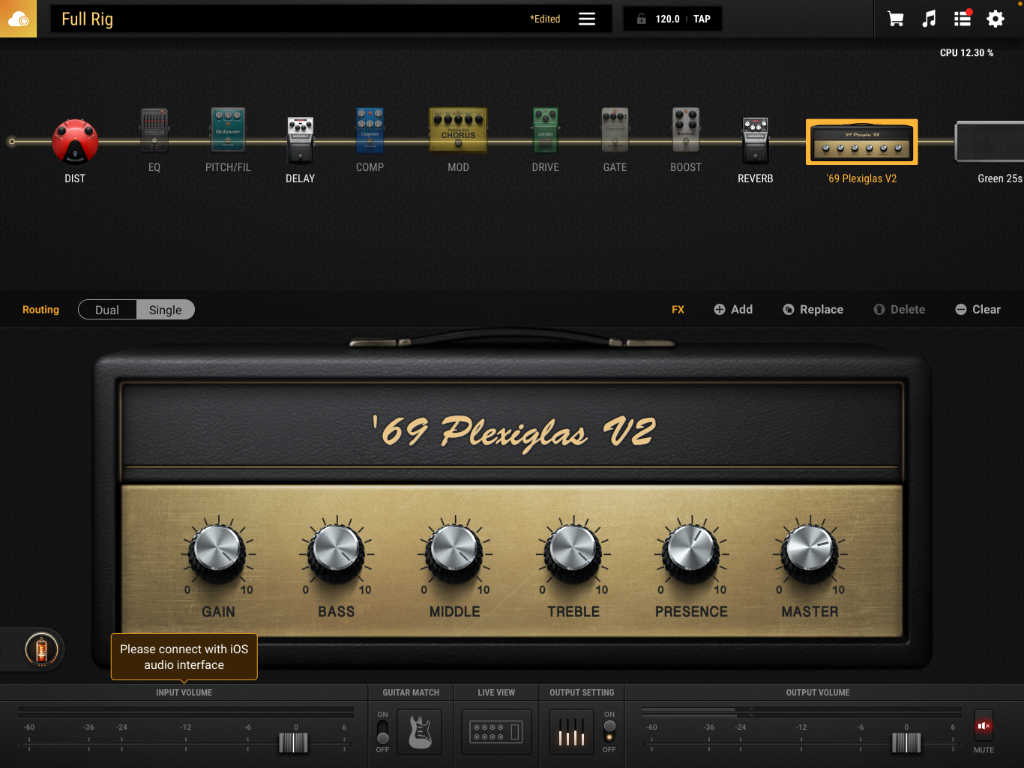Viewport: 1024px width, 768px height.
Task: Select the DELAY pedal
Action: tap(300, 140)
